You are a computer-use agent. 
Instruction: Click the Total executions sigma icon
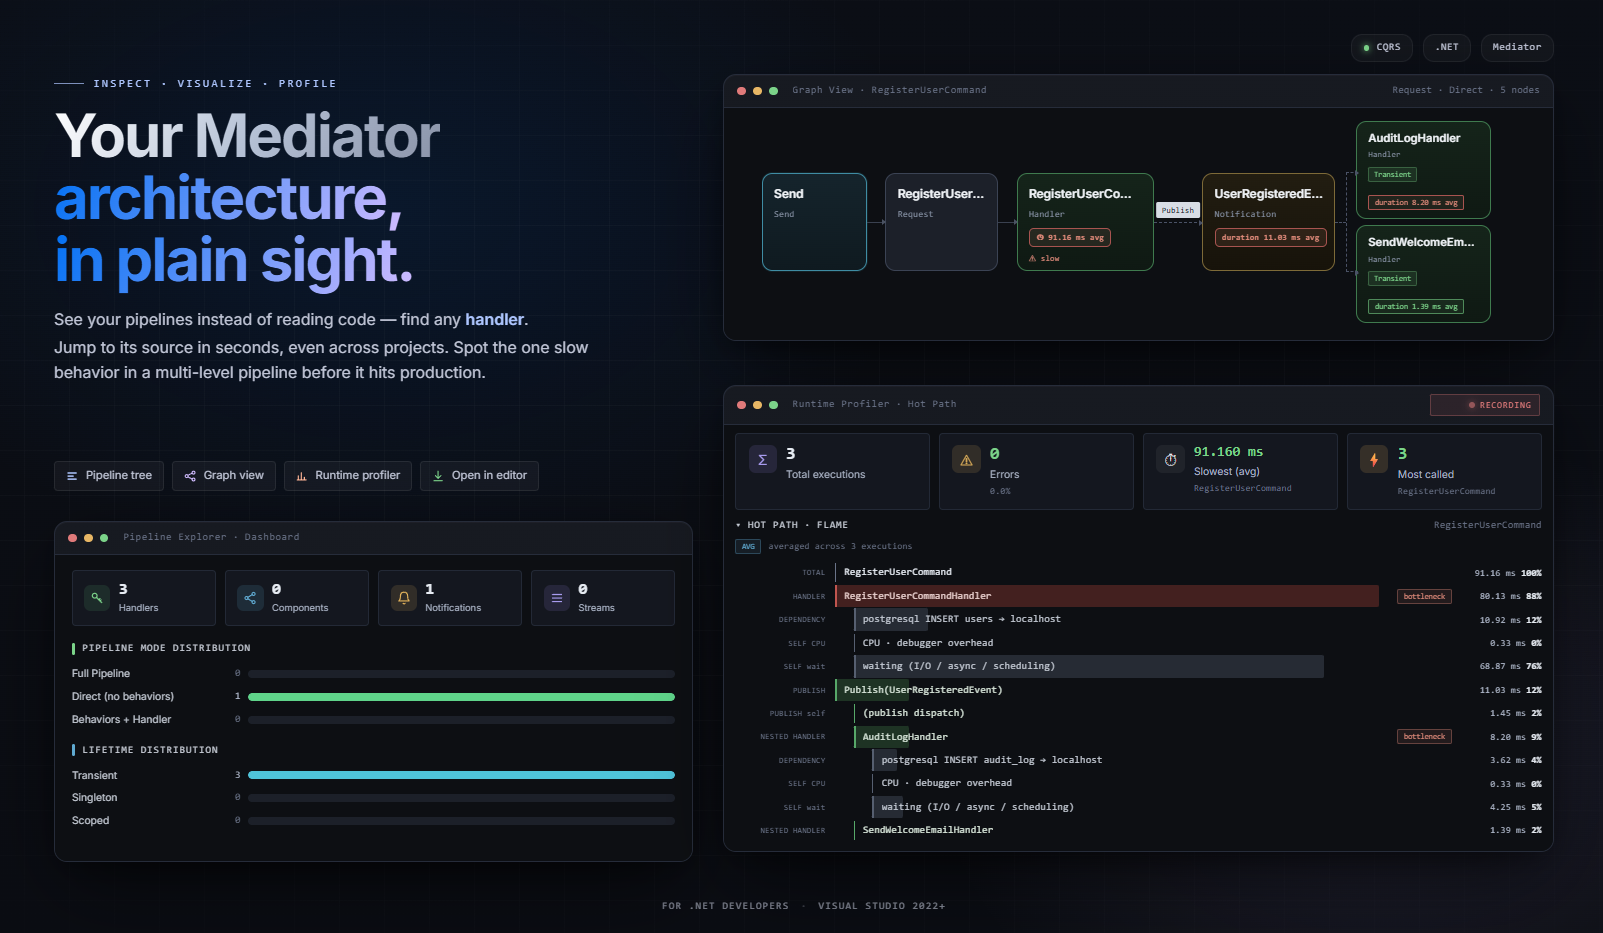pyautogui.click(x=763, y=460)
